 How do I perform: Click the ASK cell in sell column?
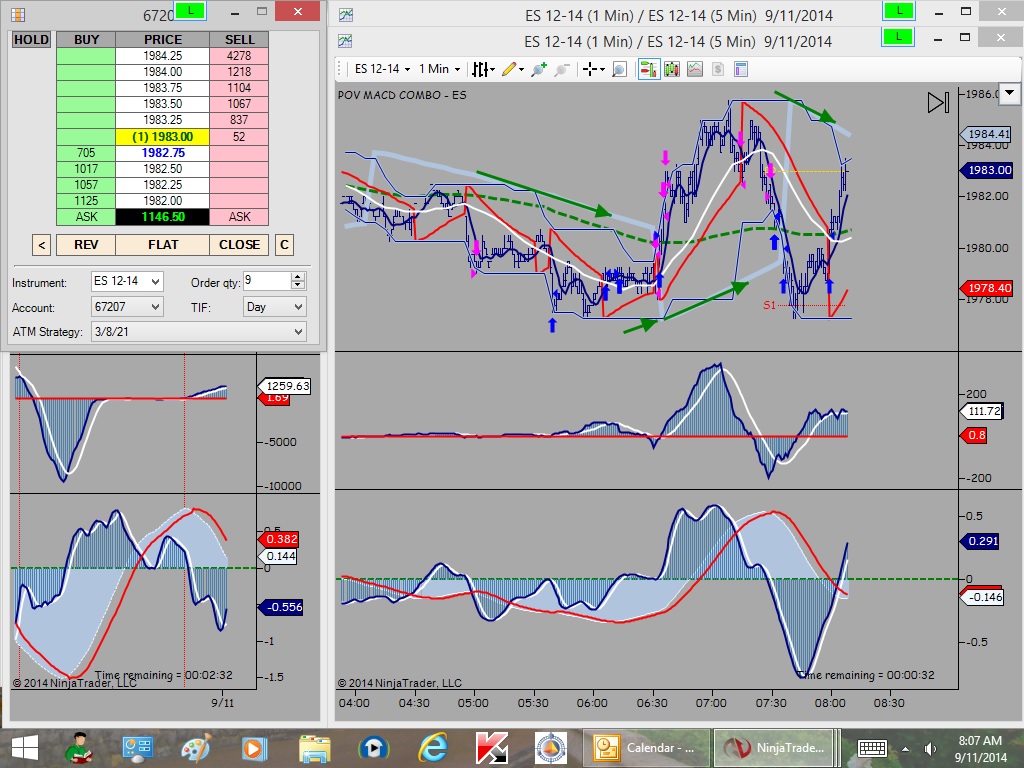click(239, 217)
